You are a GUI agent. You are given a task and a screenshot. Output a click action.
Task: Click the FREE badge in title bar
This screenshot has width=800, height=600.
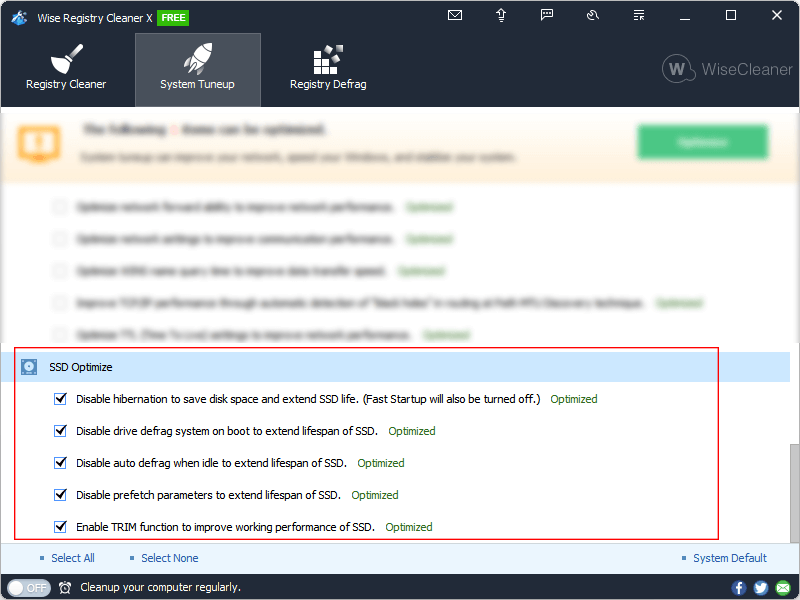point(173,18)
